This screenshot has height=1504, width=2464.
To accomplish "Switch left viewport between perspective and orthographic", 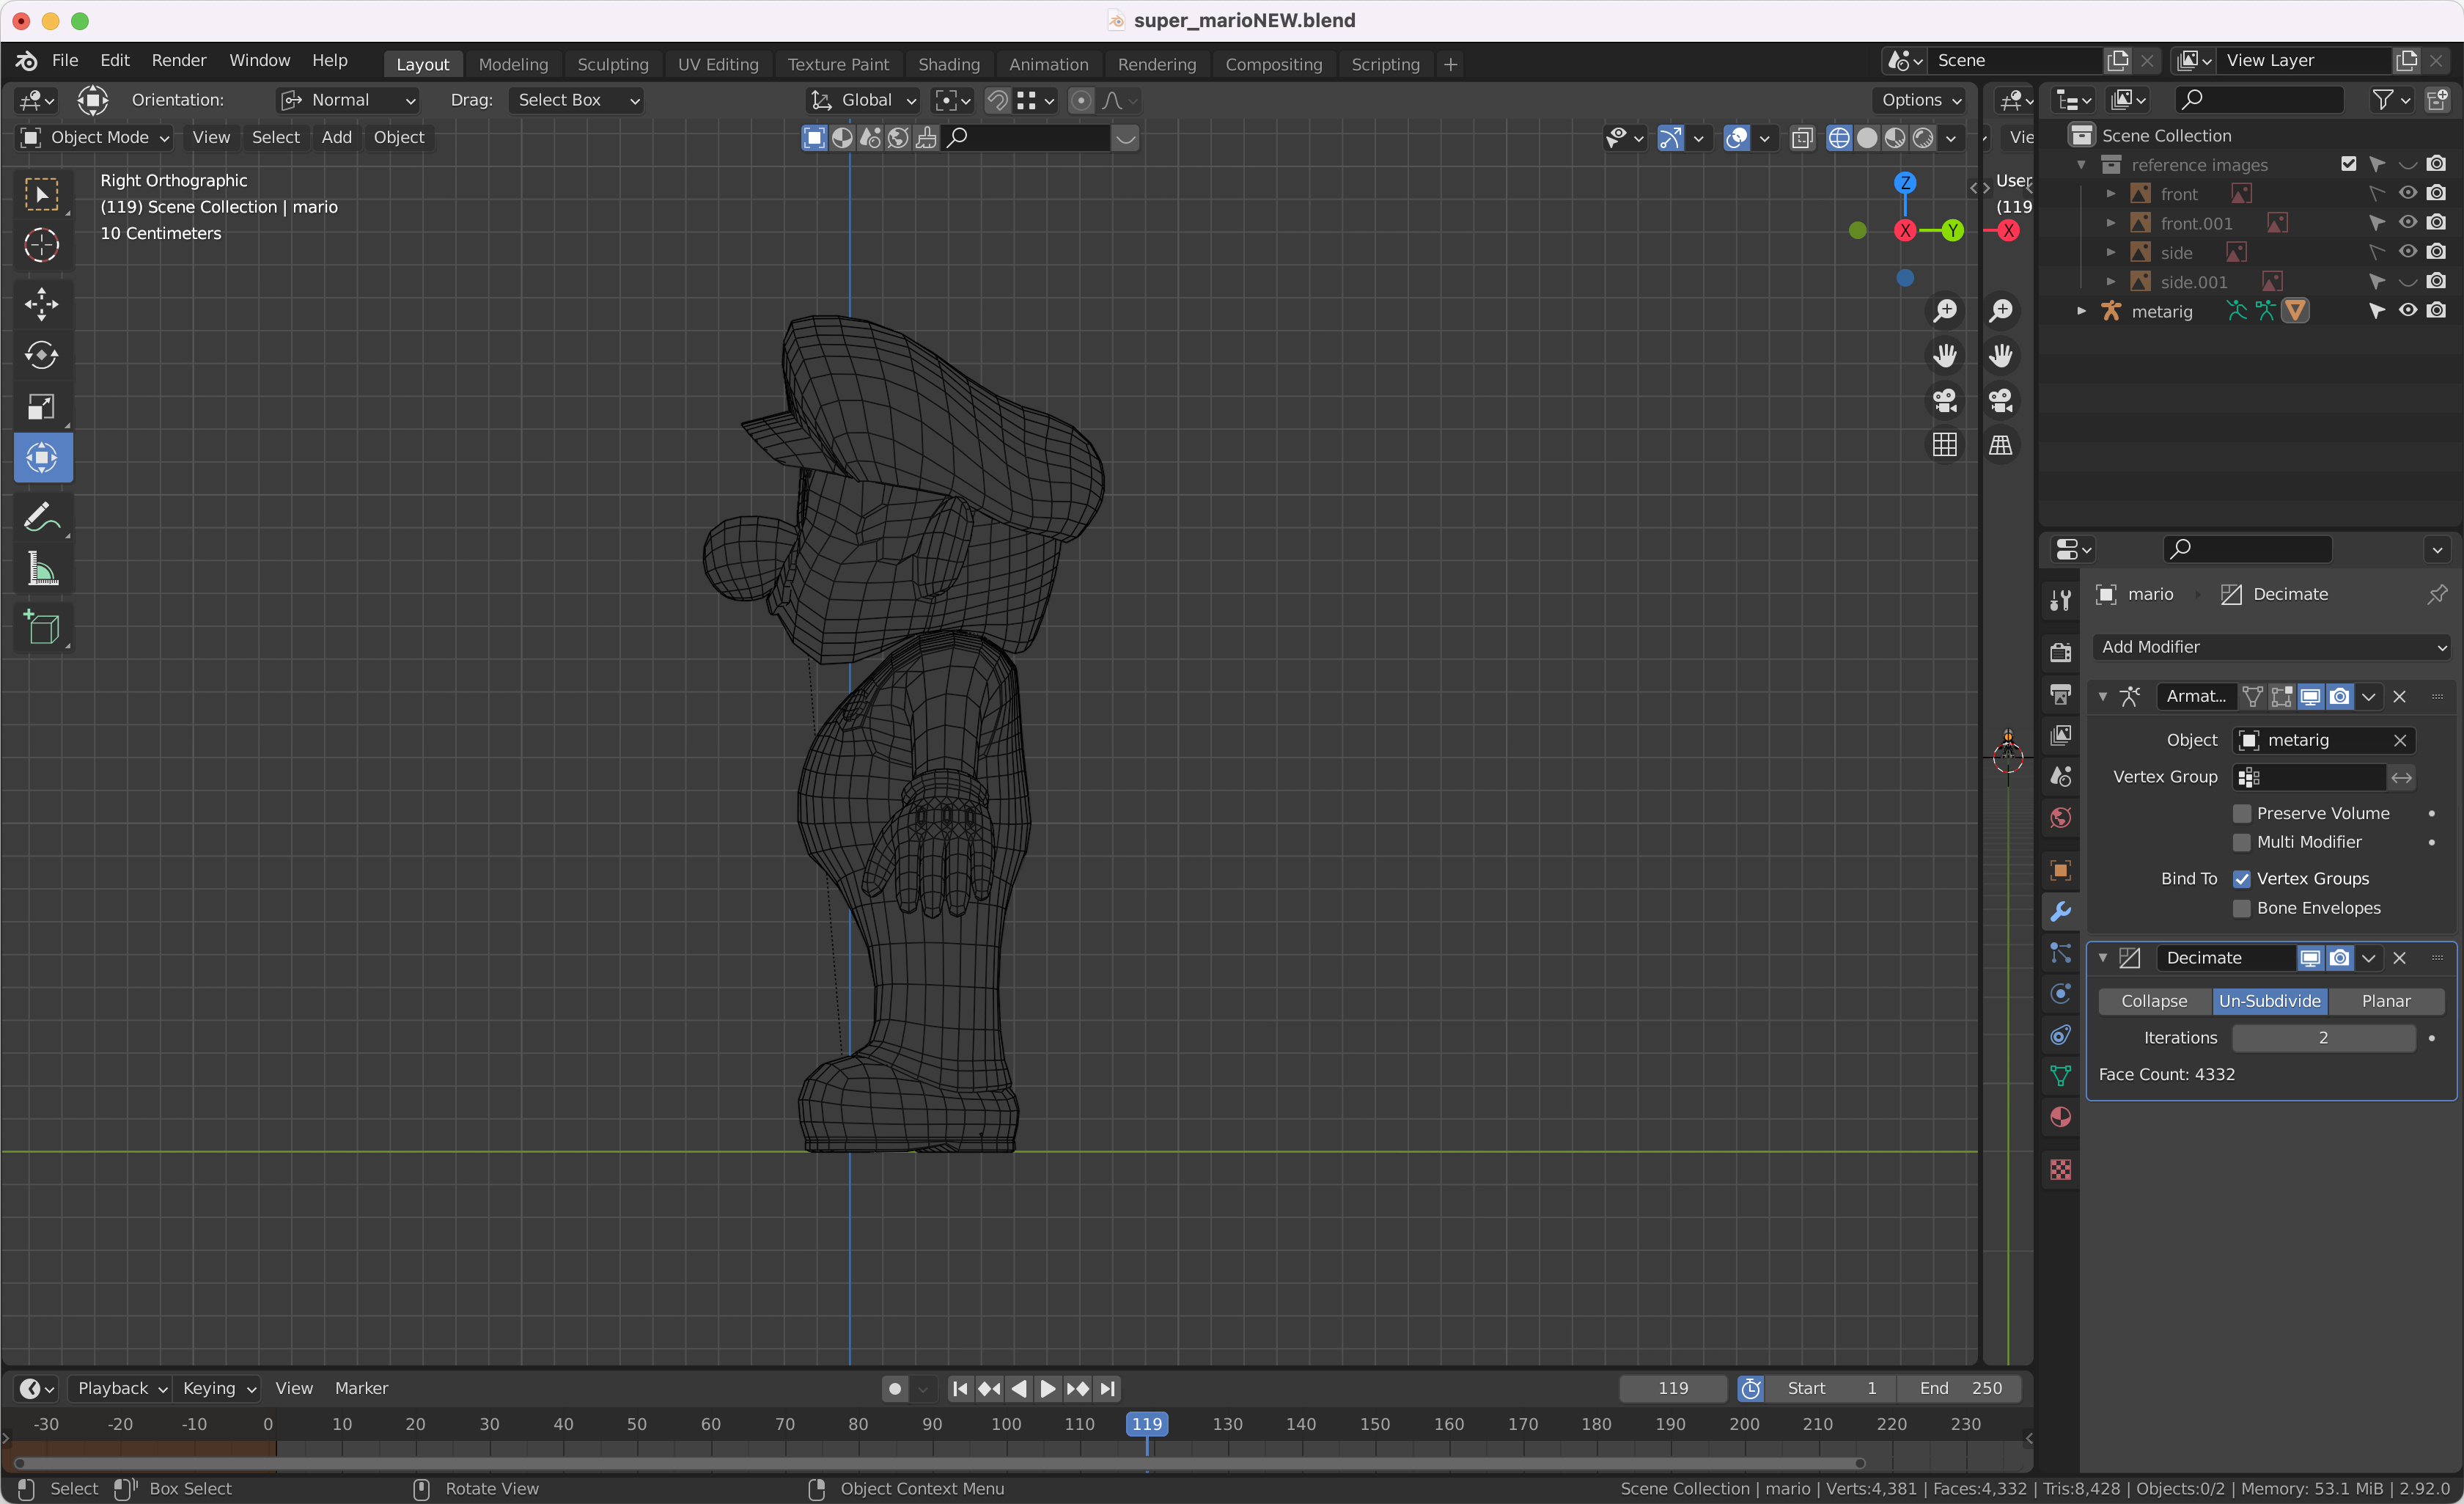I will pyautogui.click(x=1944, y=445).
